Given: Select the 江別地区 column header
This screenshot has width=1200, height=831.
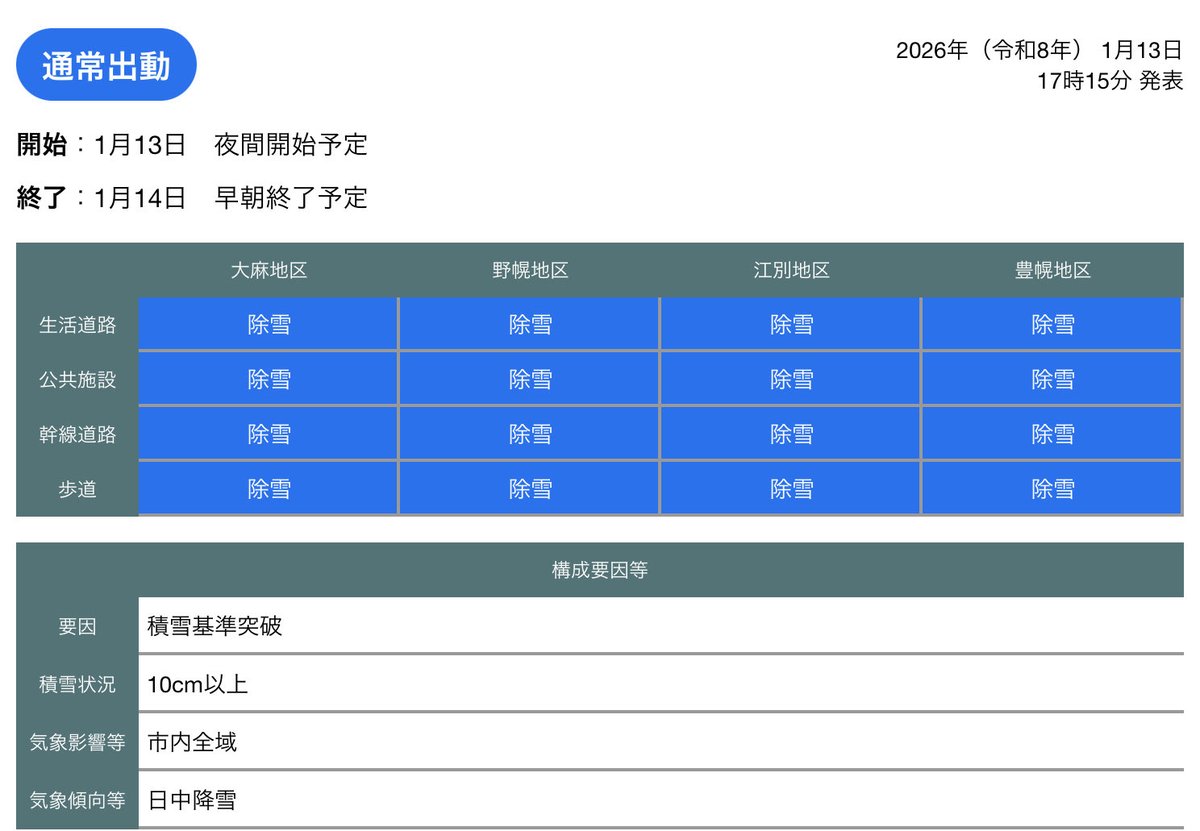Looking at the screenshot, I should 791,270.
